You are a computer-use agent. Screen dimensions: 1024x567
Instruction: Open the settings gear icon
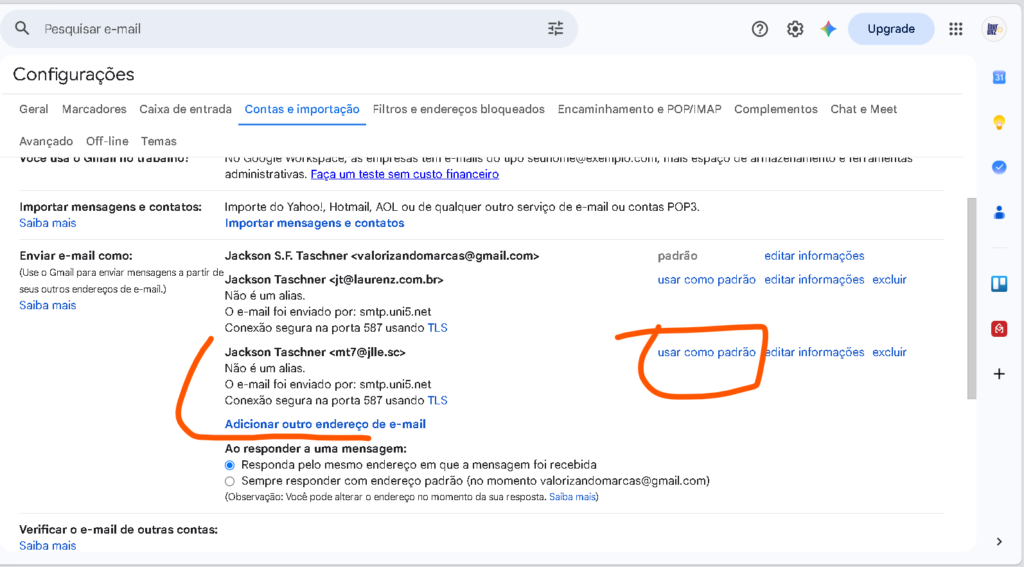(x=795, y=29)
